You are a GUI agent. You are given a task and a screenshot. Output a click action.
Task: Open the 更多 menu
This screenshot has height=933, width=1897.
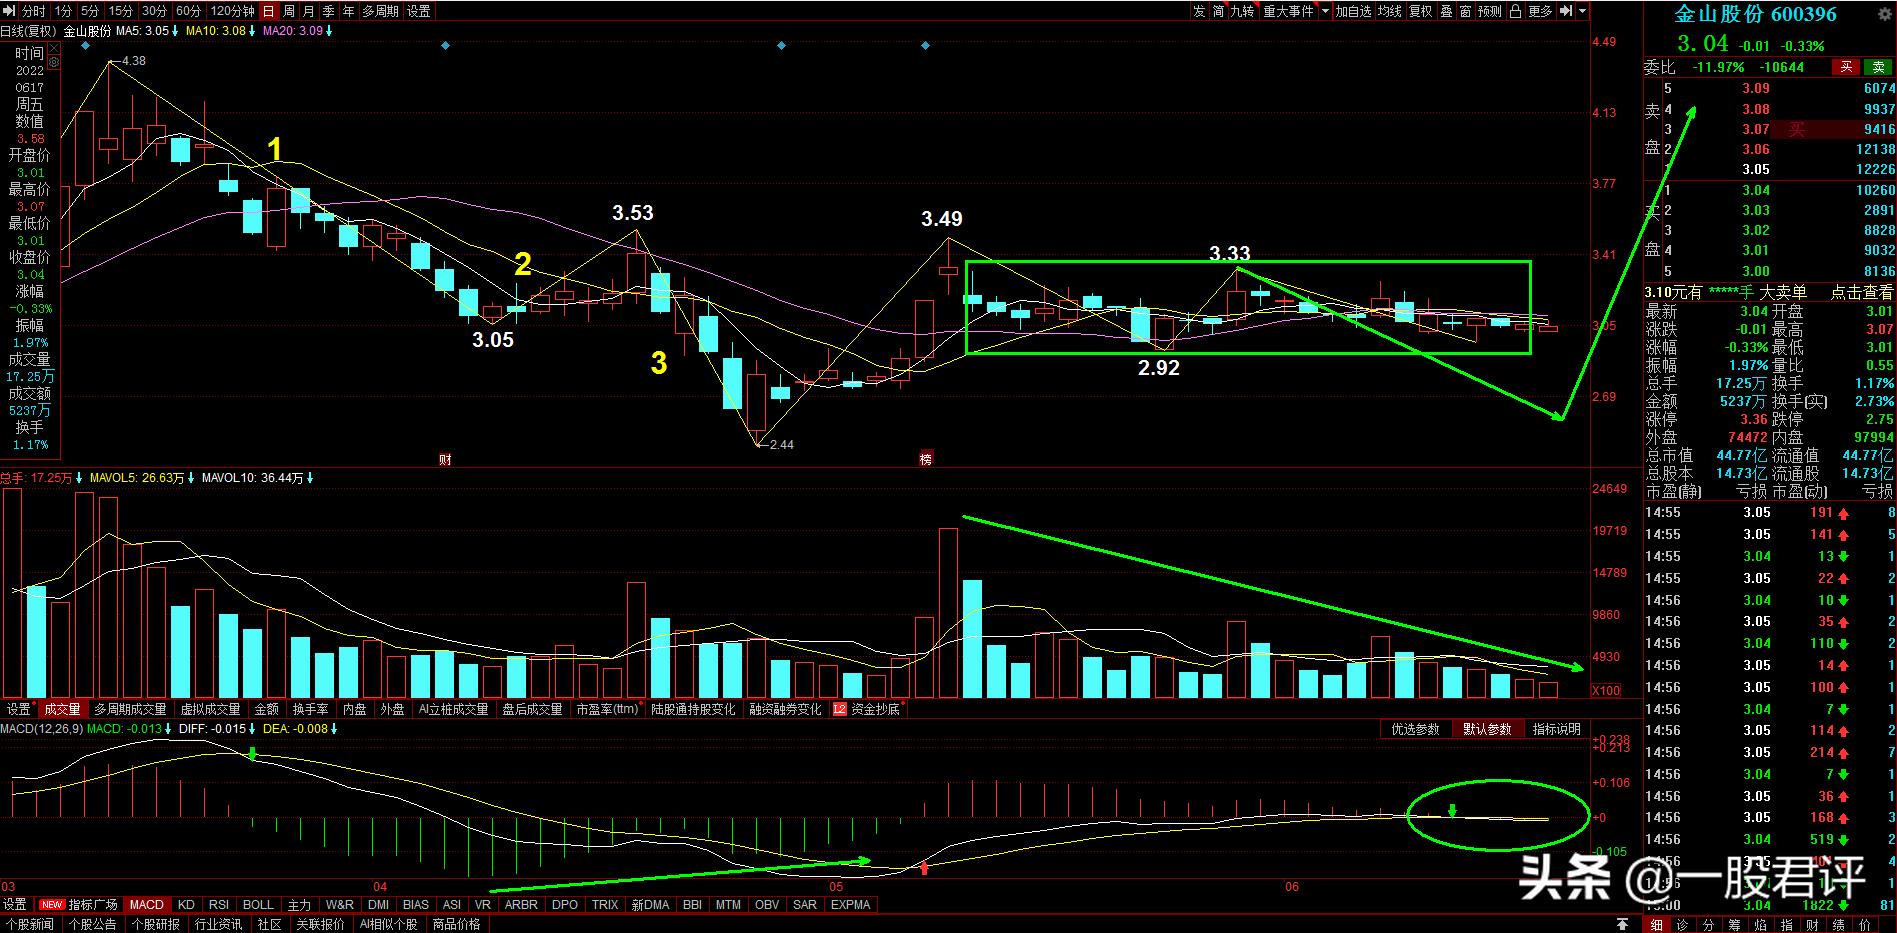pos(1540,11)
